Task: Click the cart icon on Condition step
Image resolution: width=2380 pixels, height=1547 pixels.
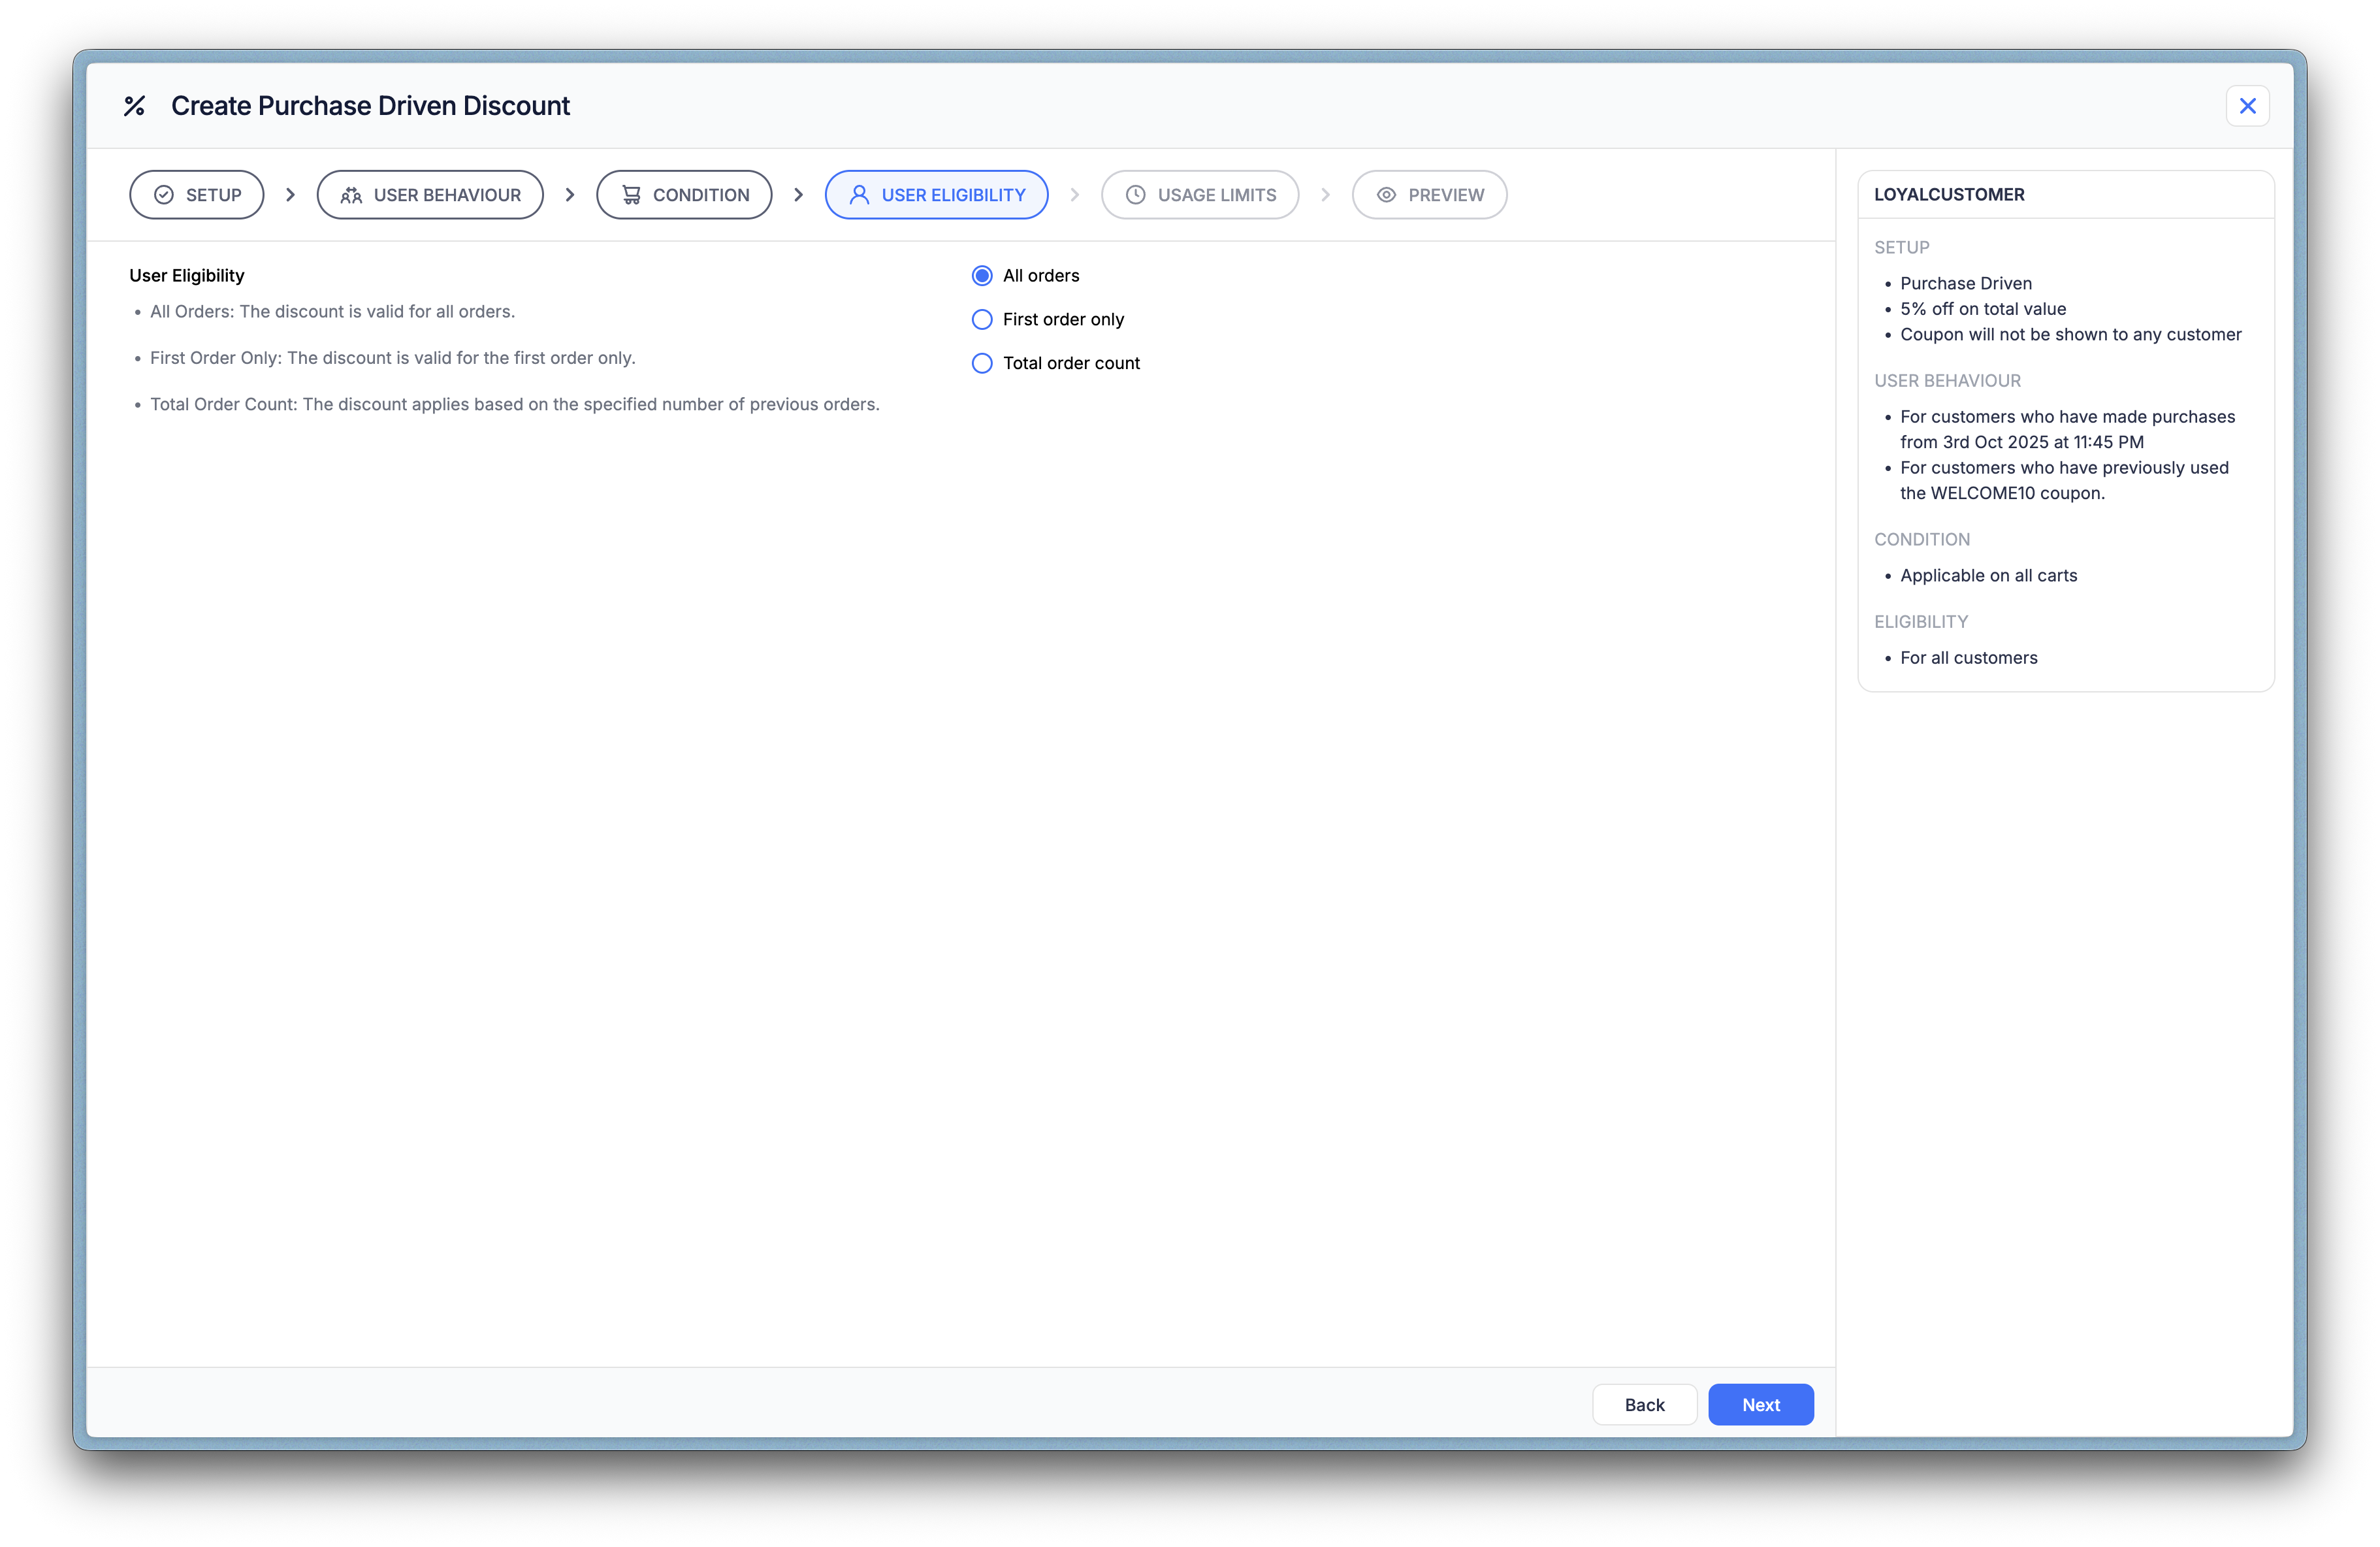Action: (631, 195)
